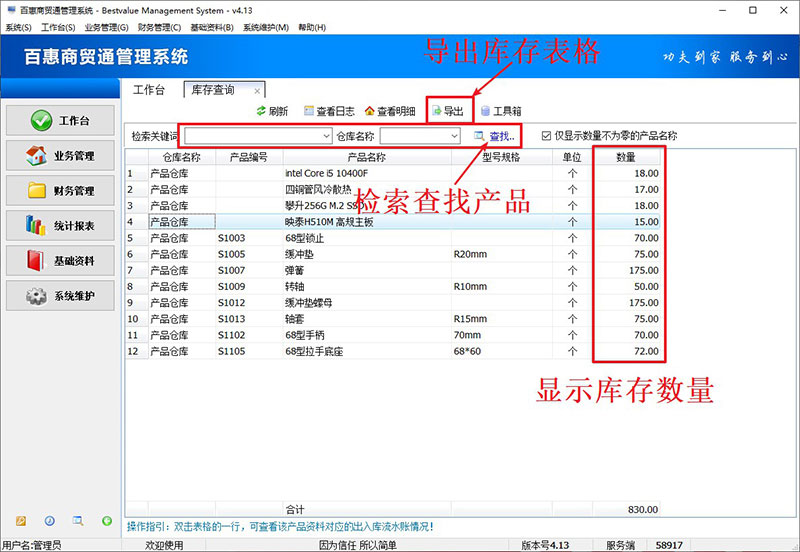Click the blue clock icon at sidebar bottom
This screenshot has width=800, height=552.
pos(49,521)
